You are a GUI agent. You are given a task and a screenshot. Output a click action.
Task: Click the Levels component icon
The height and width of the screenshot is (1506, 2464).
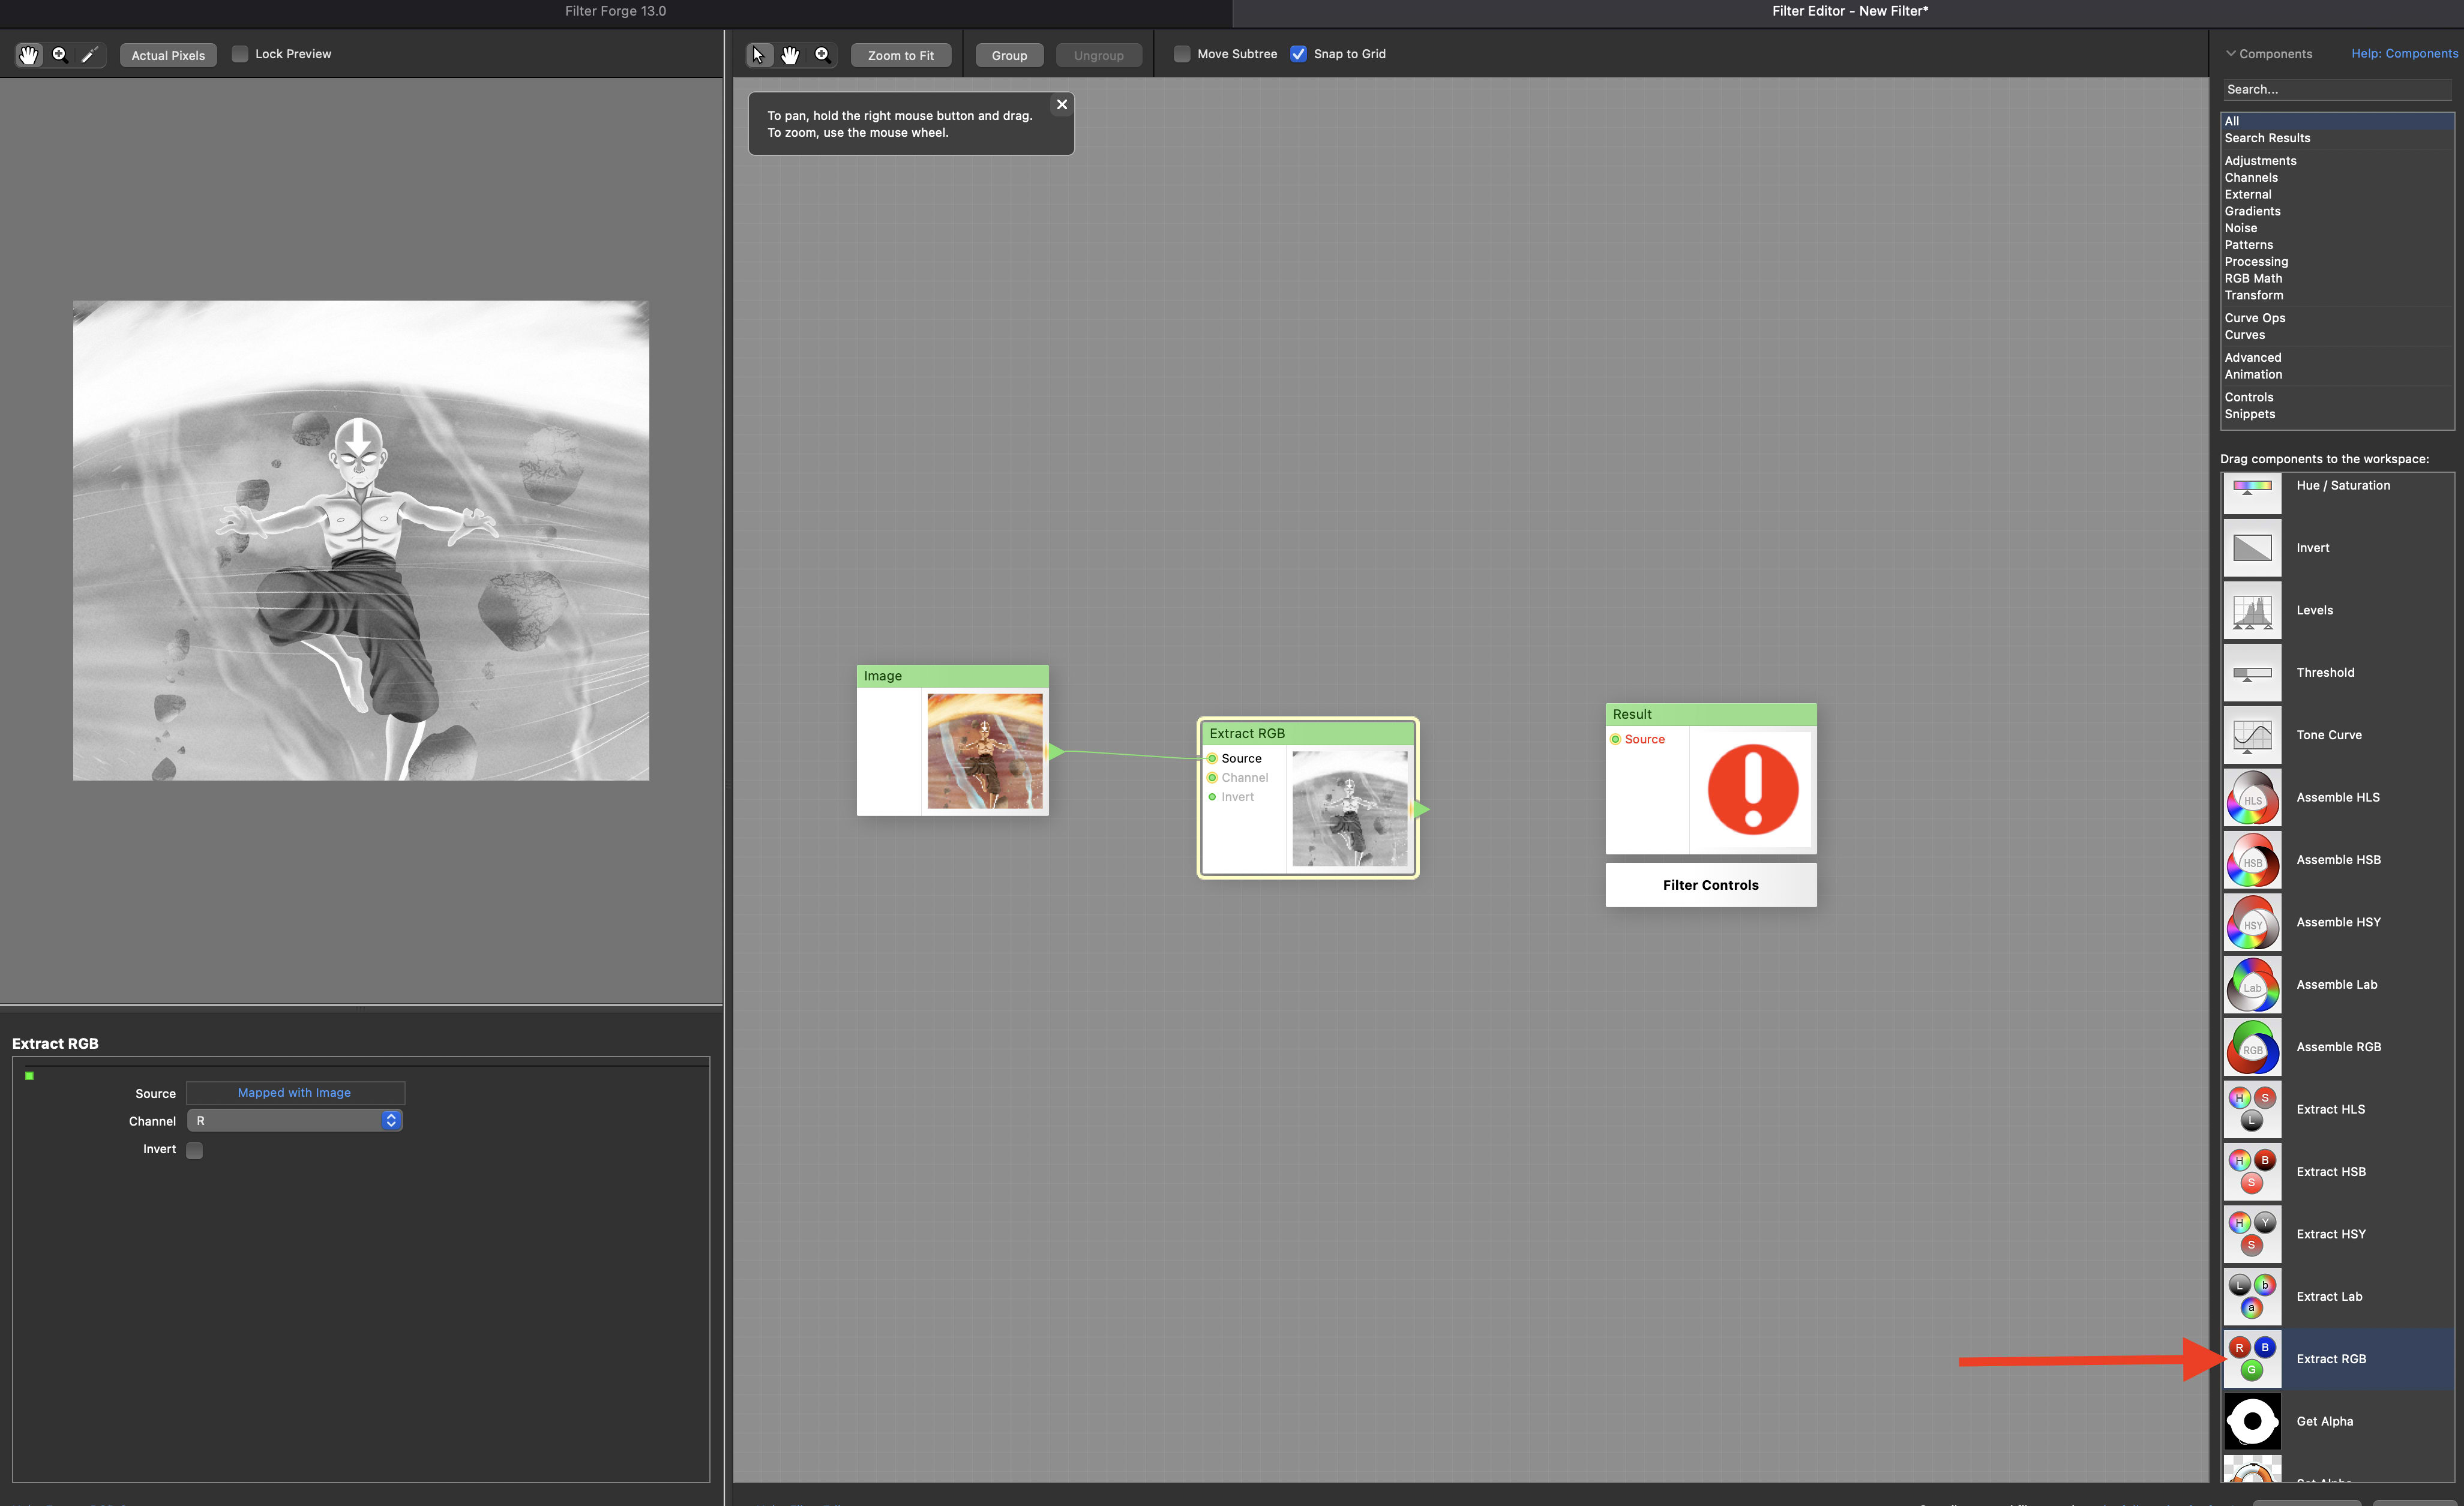(x=2252, y=610)
